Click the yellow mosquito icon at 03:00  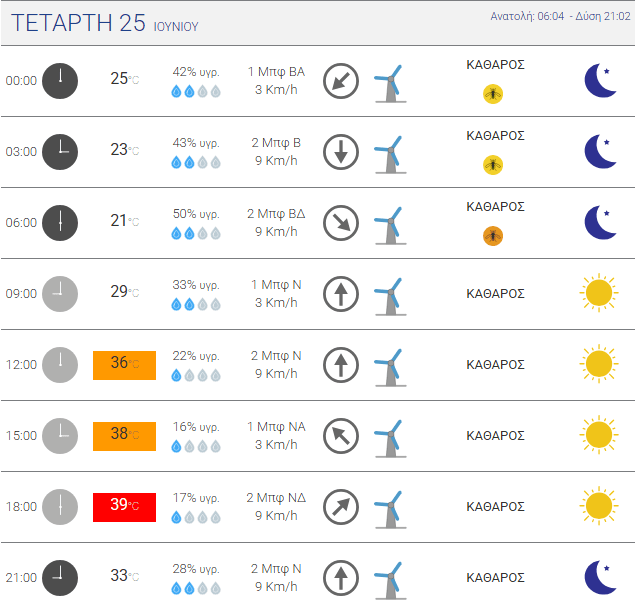493,165
